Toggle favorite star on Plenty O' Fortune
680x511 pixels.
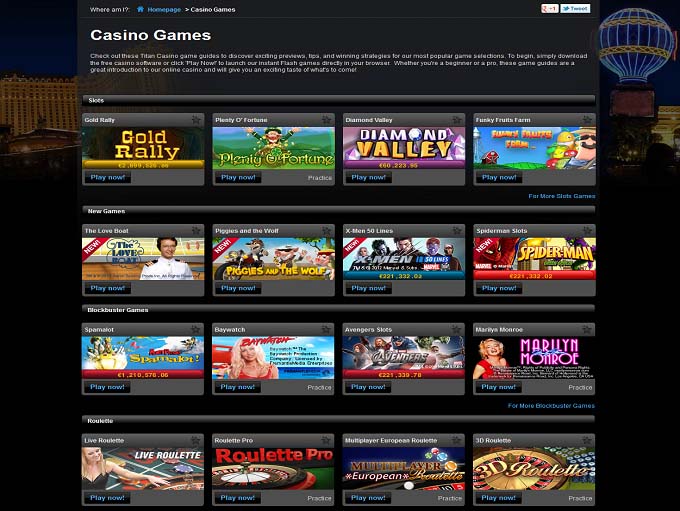coord(327,120)
